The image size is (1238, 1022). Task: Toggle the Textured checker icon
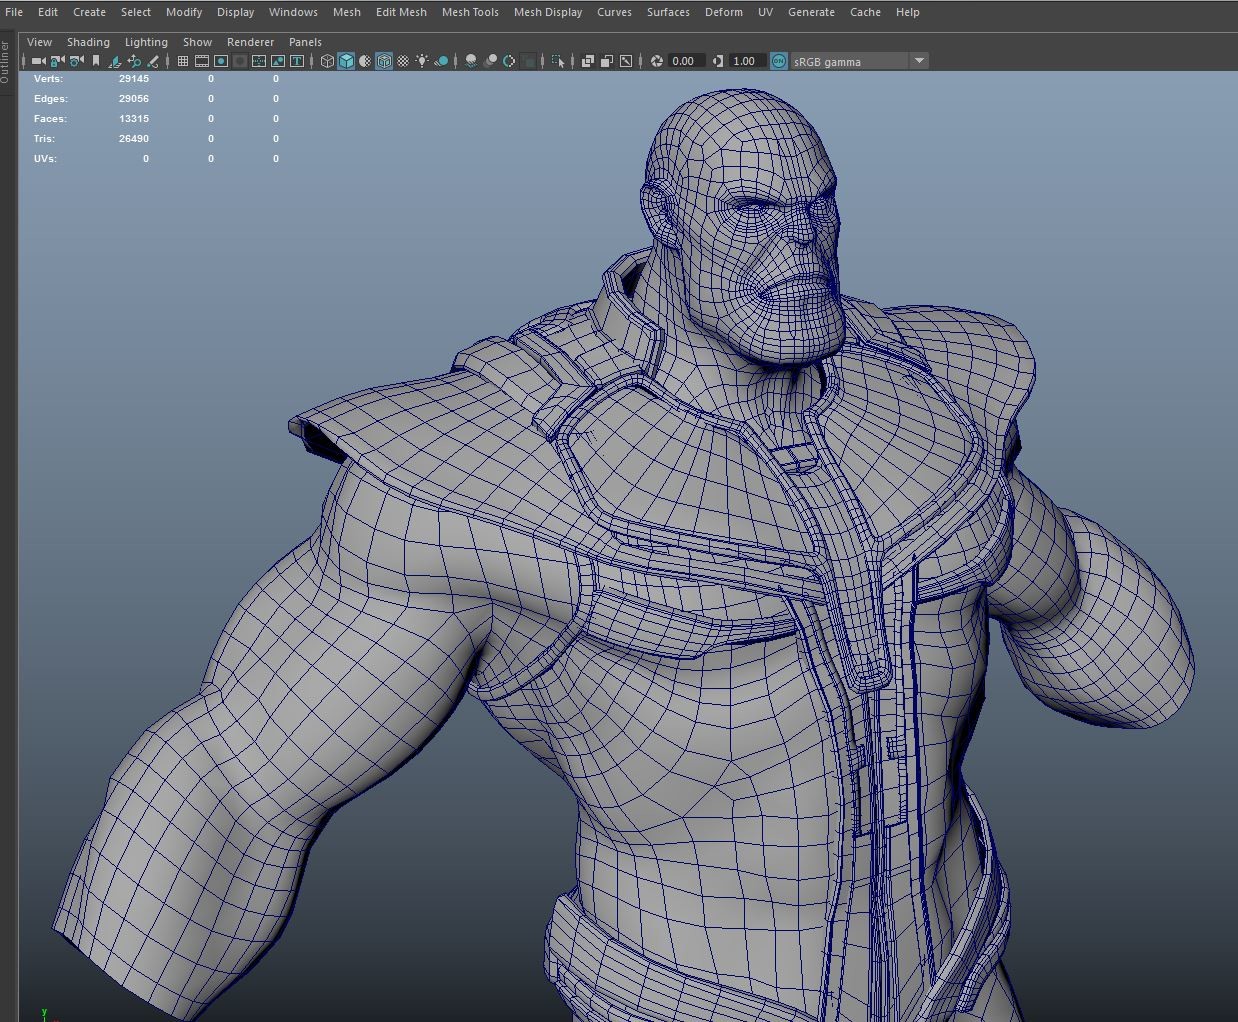pos(403,61)
